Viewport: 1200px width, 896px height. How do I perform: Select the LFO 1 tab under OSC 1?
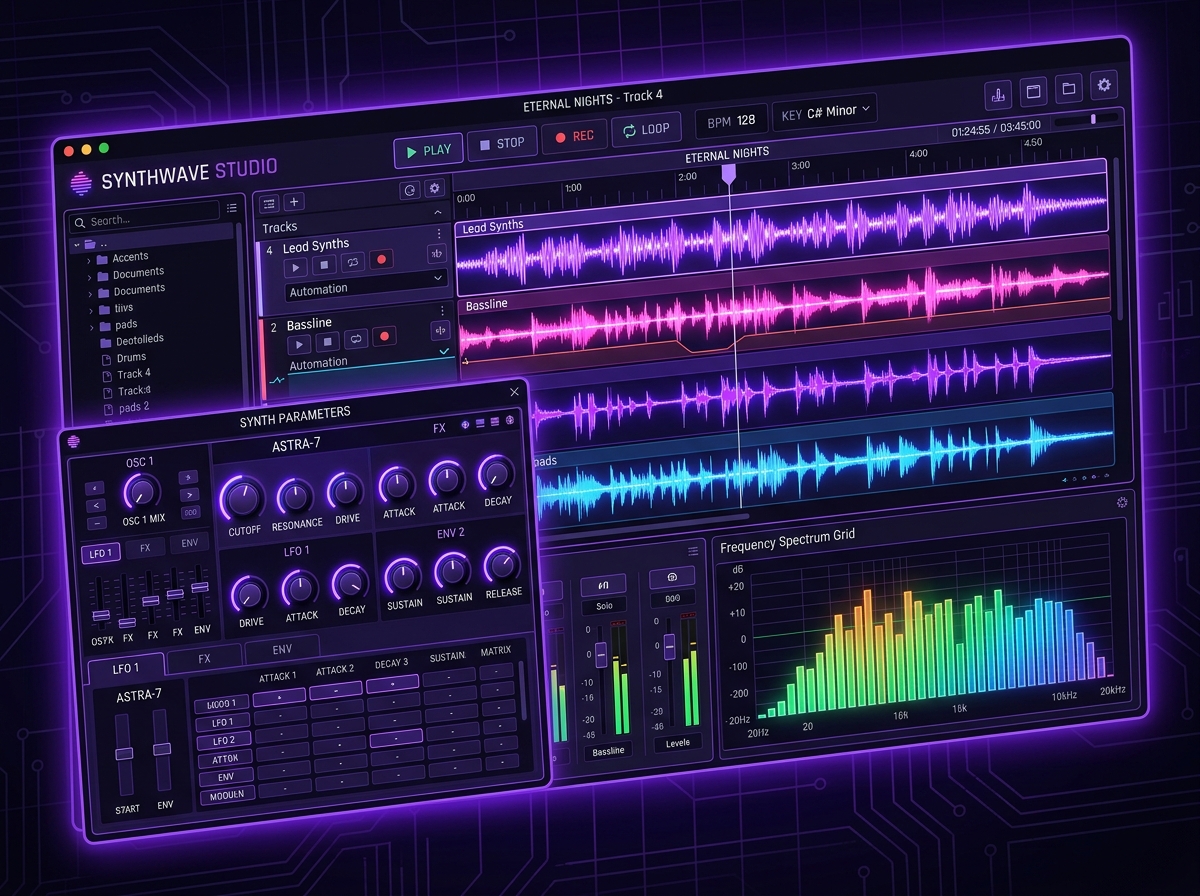pyautogui.click(x=101, y=553)
